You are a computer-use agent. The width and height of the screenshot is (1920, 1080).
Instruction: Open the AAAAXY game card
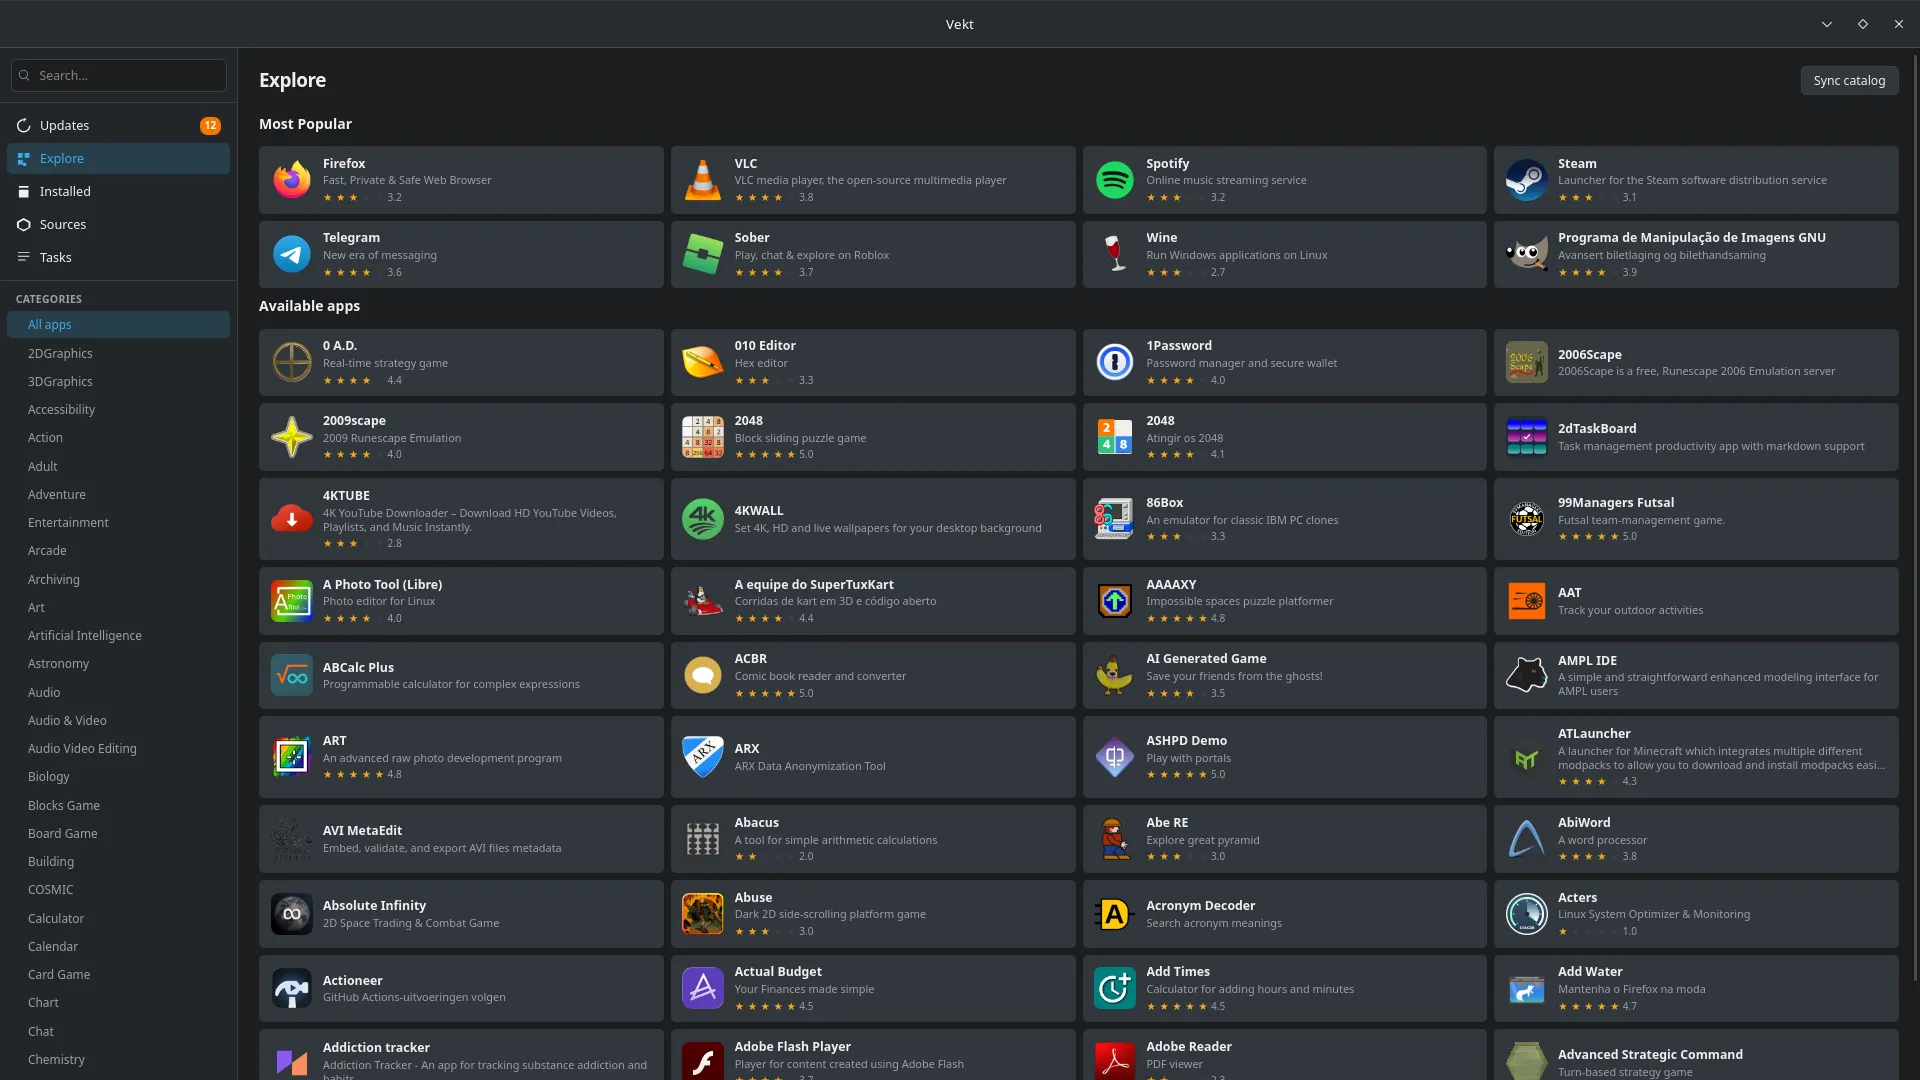coord(1284,601)
